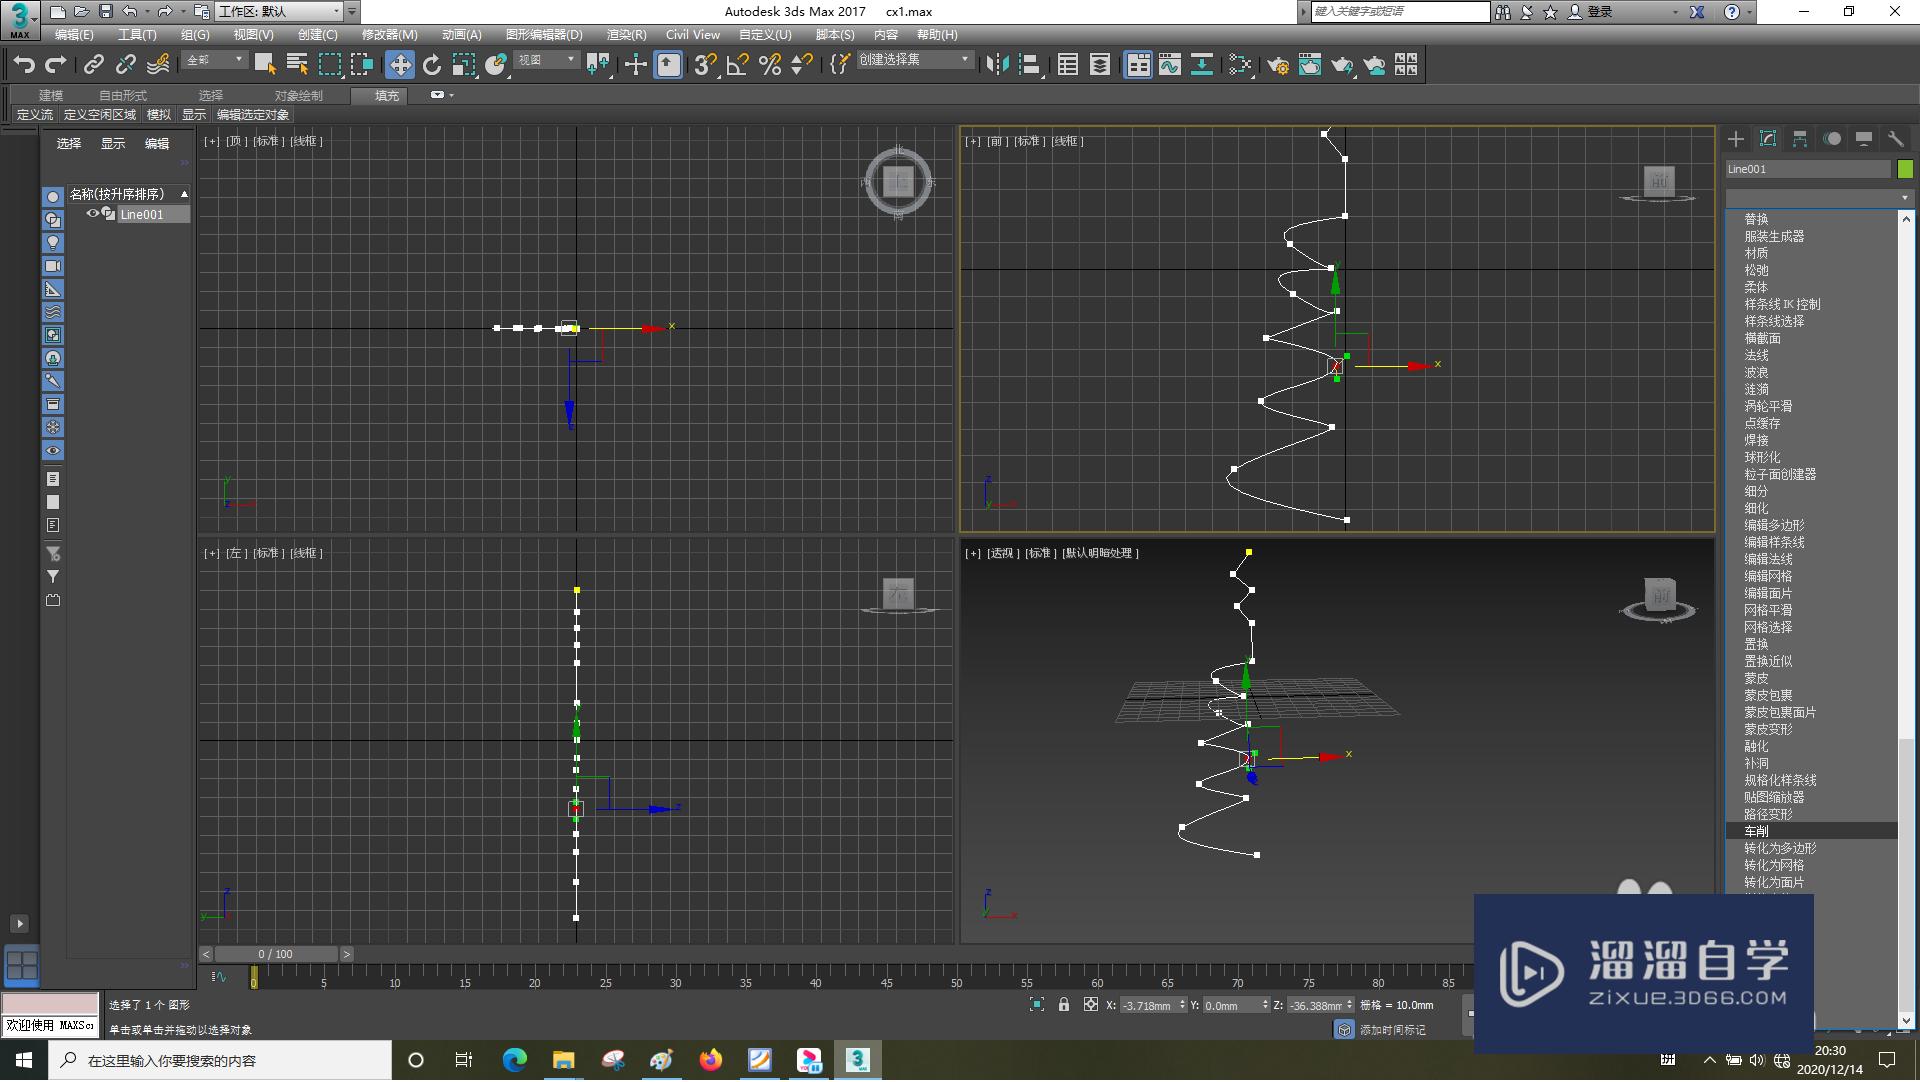Toggle the Scene Explorer button in toolbar
Viewport: 1920px width, 1082px height.
[x=1067, y=65]
